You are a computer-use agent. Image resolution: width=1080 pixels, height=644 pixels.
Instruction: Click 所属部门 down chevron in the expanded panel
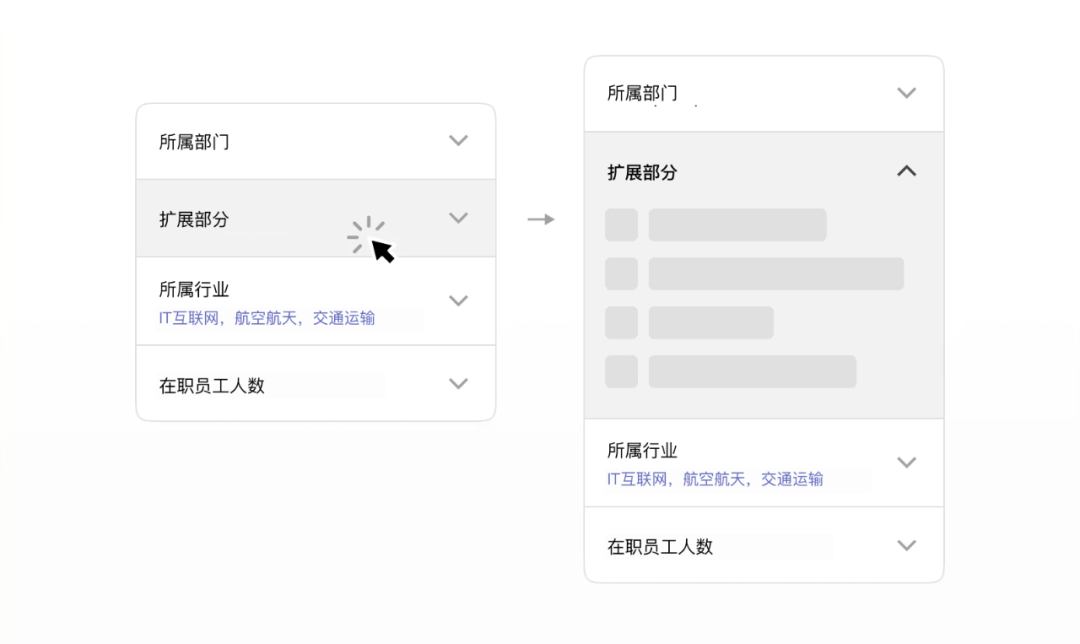[906, 93]
